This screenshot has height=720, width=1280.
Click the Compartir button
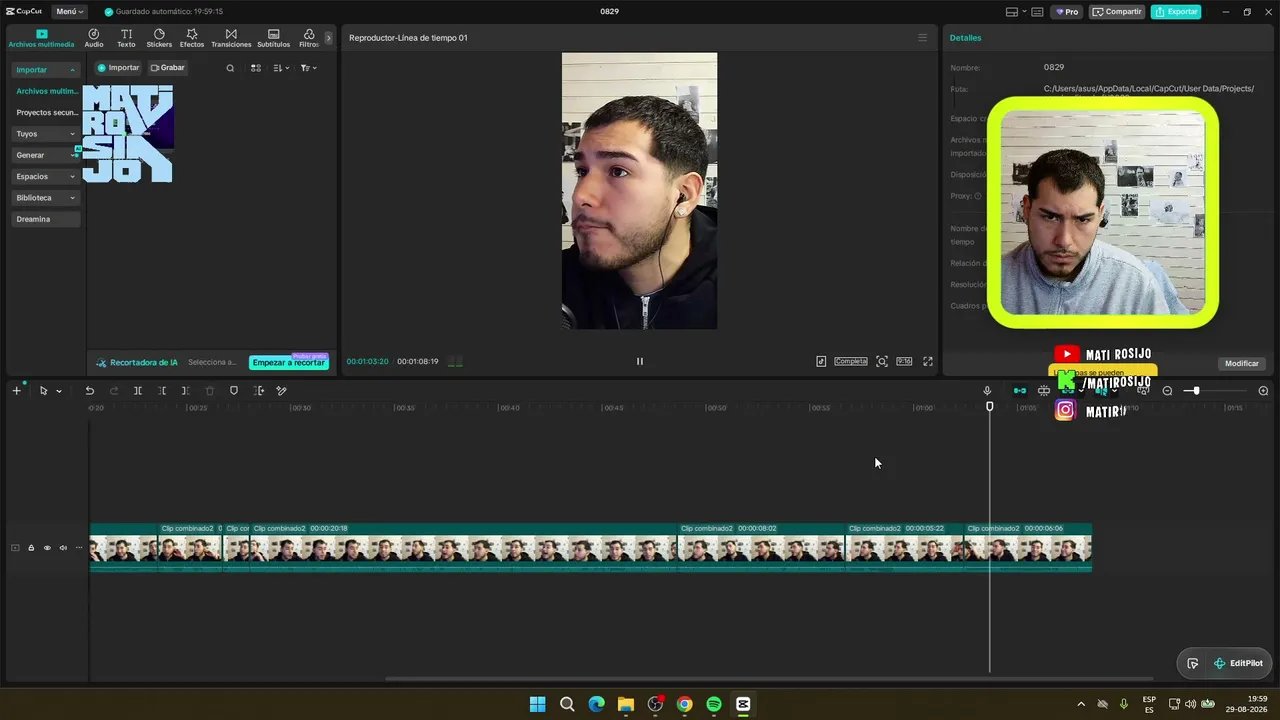1117,12
